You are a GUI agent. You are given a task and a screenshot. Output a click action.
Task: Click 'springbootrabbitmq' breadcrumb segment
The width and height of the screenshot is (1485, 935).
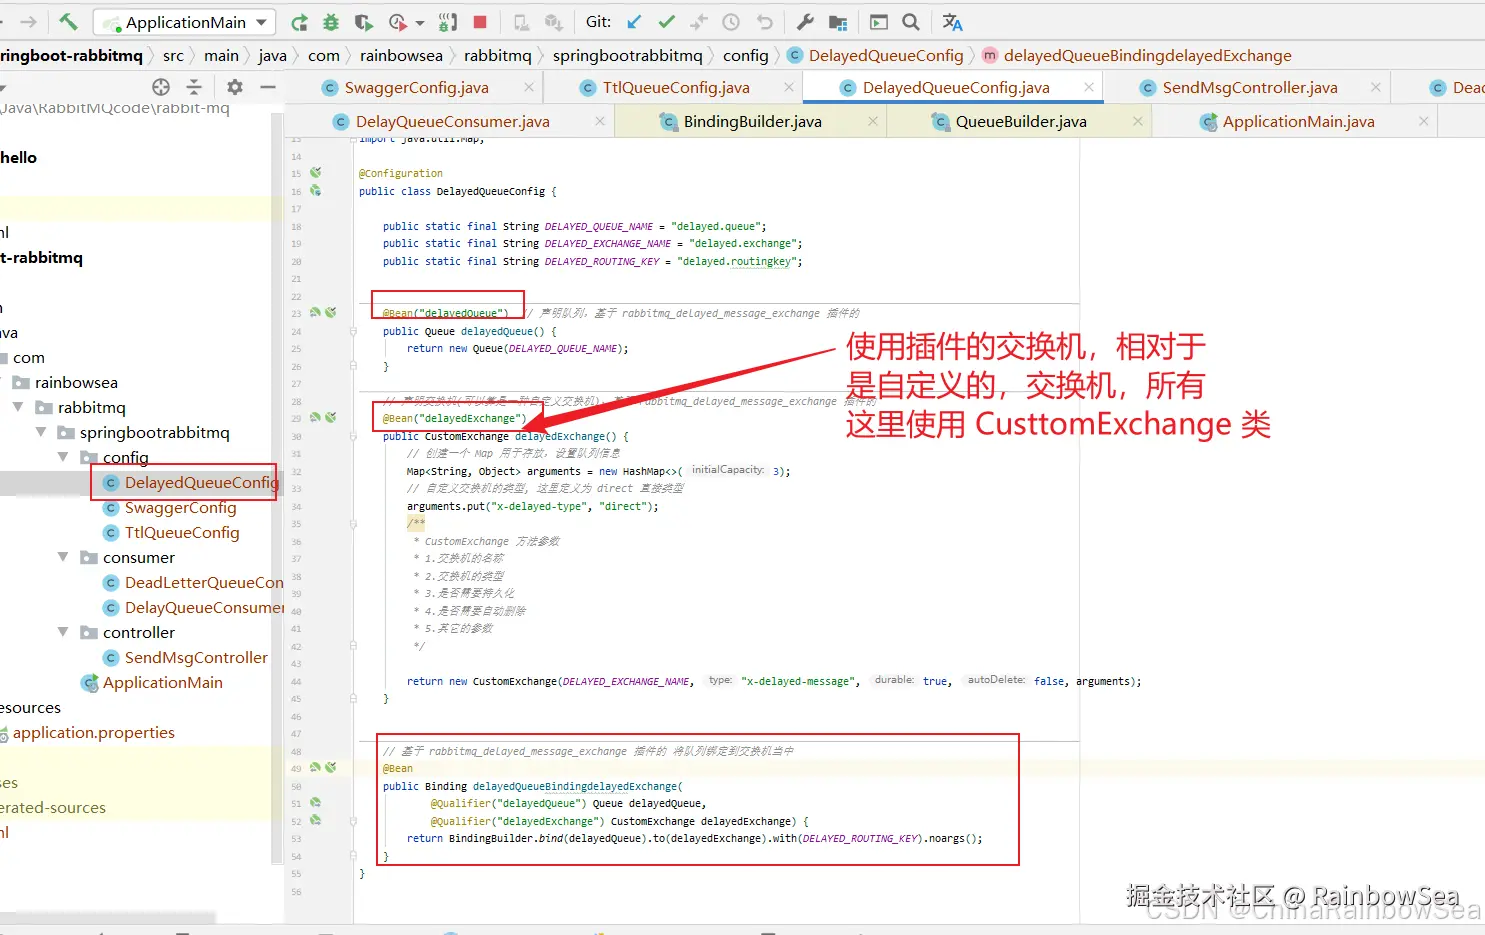tap(627, 56)
